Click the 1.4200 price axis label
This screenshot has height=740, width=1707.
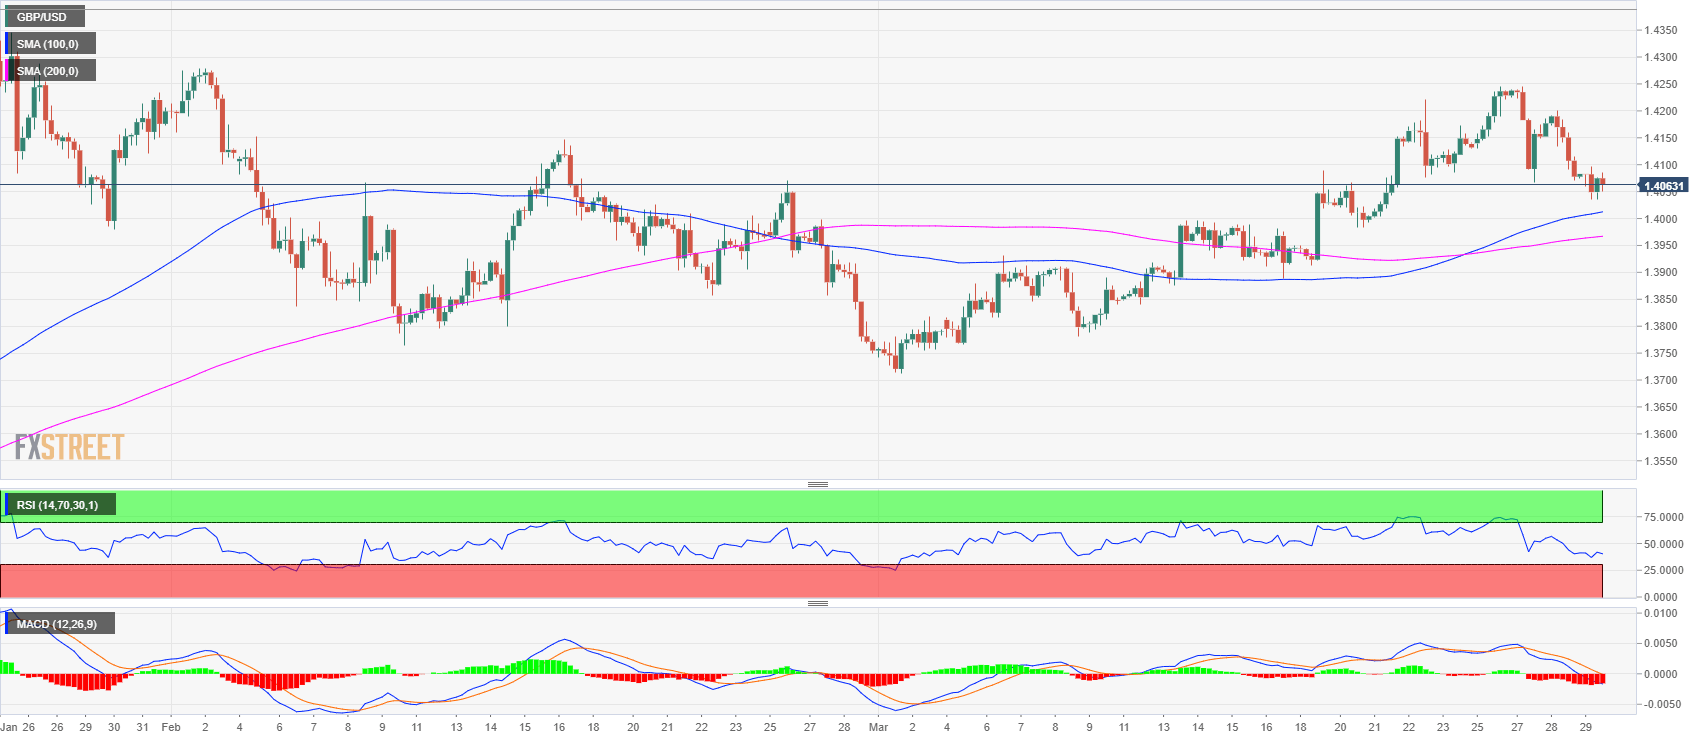pos(1661,112)
